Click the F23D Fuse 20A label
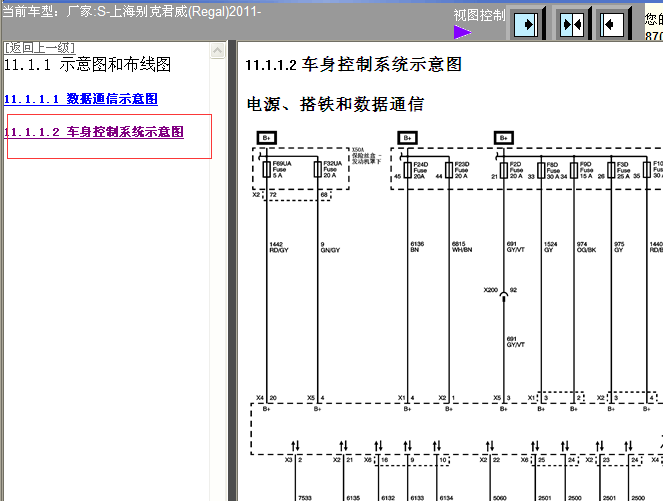 tap(462, 170)
